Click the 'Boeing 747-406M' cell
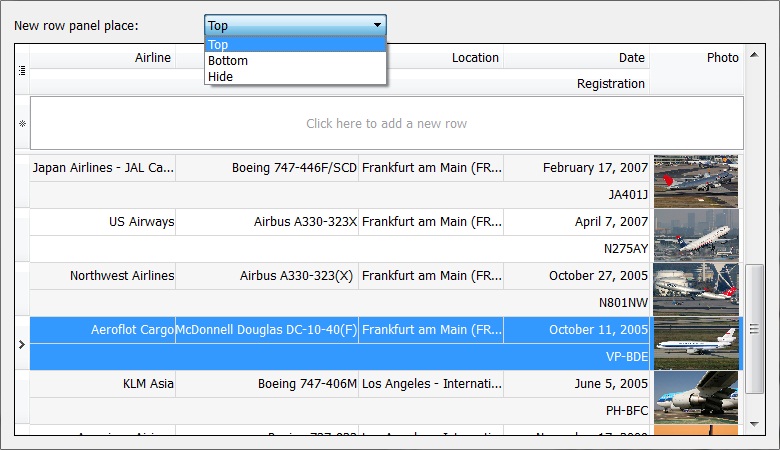The image size is (780, 450). 267,384
